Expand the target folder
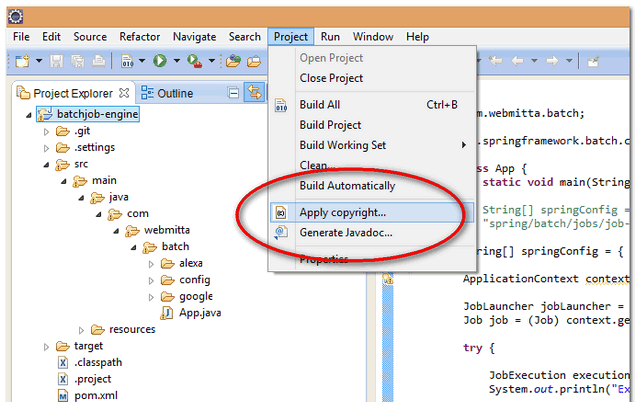This screenshot has width=636, height=402. click(46, 347)
